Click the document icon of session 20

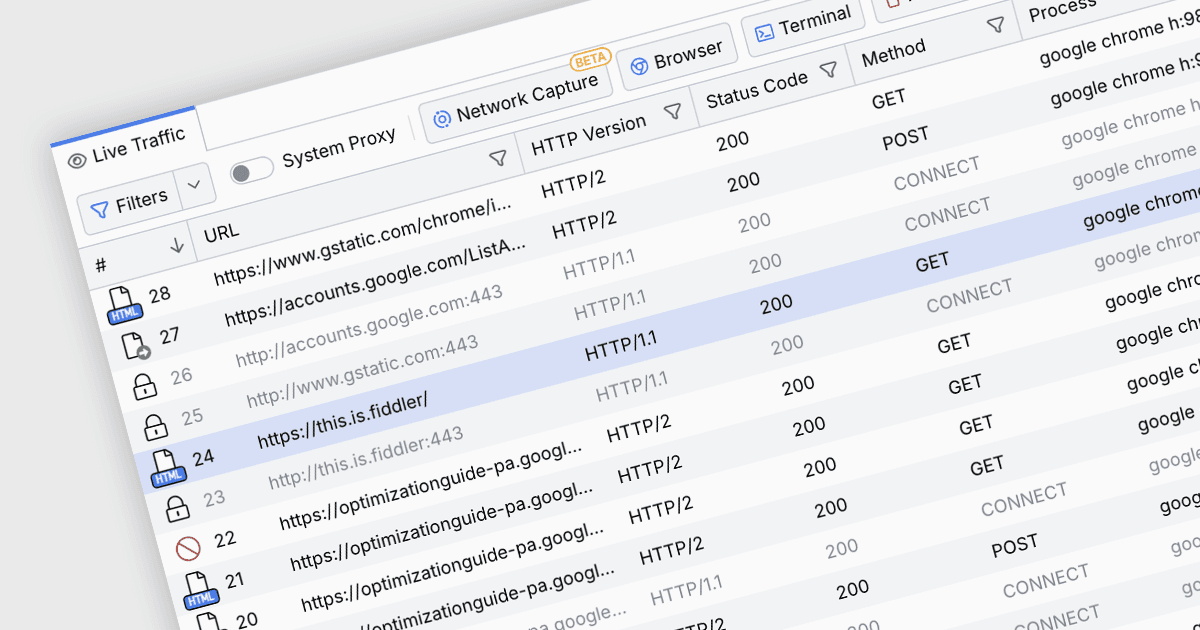210,622
